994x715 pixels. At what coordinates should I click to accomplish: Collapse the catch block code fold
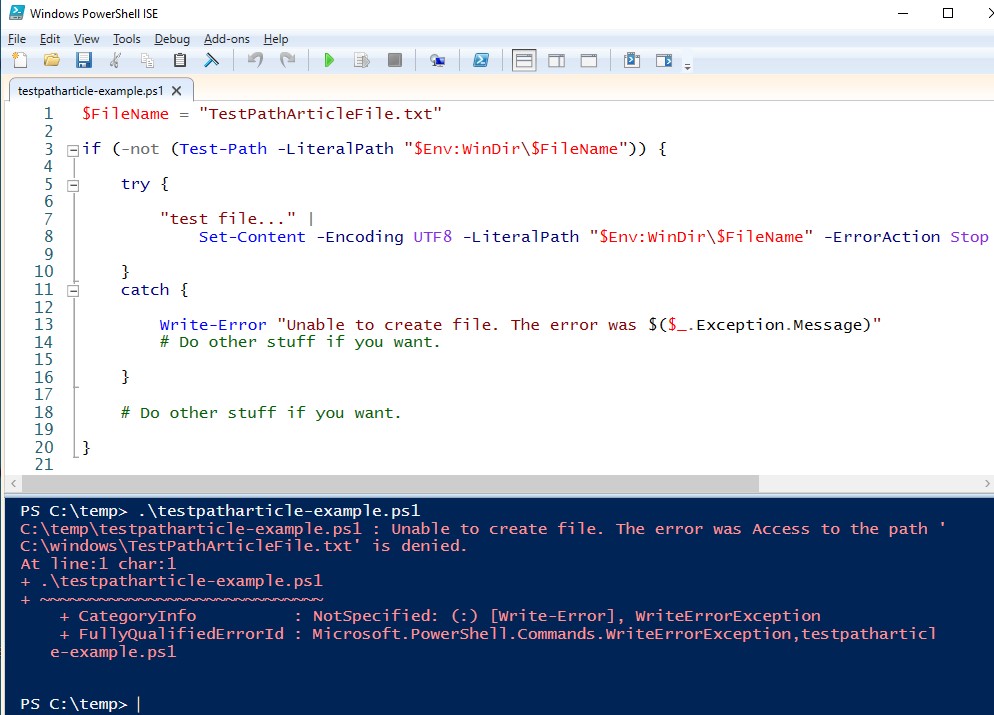click(72, 290)
